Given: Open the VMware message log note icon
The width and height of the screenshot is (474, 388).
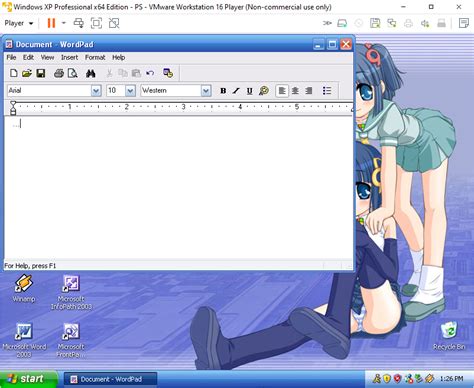Looking at the screenshot, I should point(464,23).
